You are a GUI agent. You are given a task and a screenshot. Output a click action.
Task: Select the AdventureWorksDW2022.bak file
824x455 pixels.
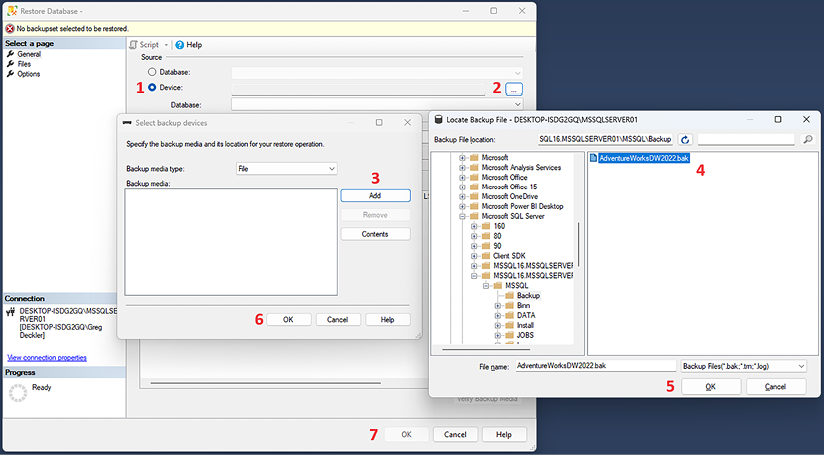(640, 159)
